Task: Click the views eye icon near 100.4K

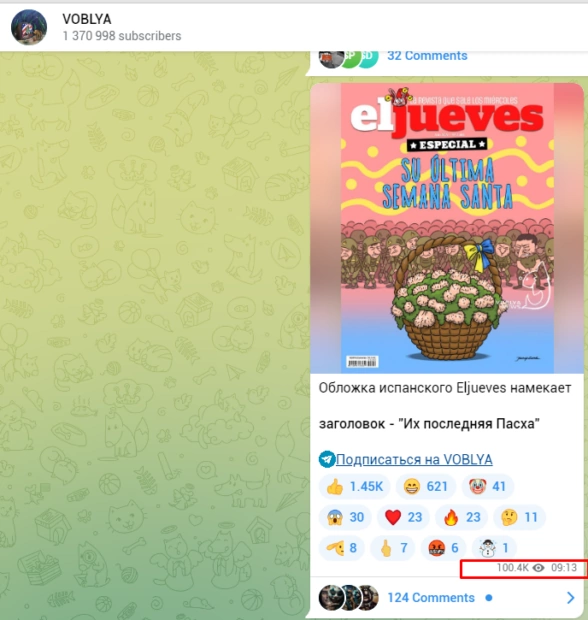Action: 538,568
